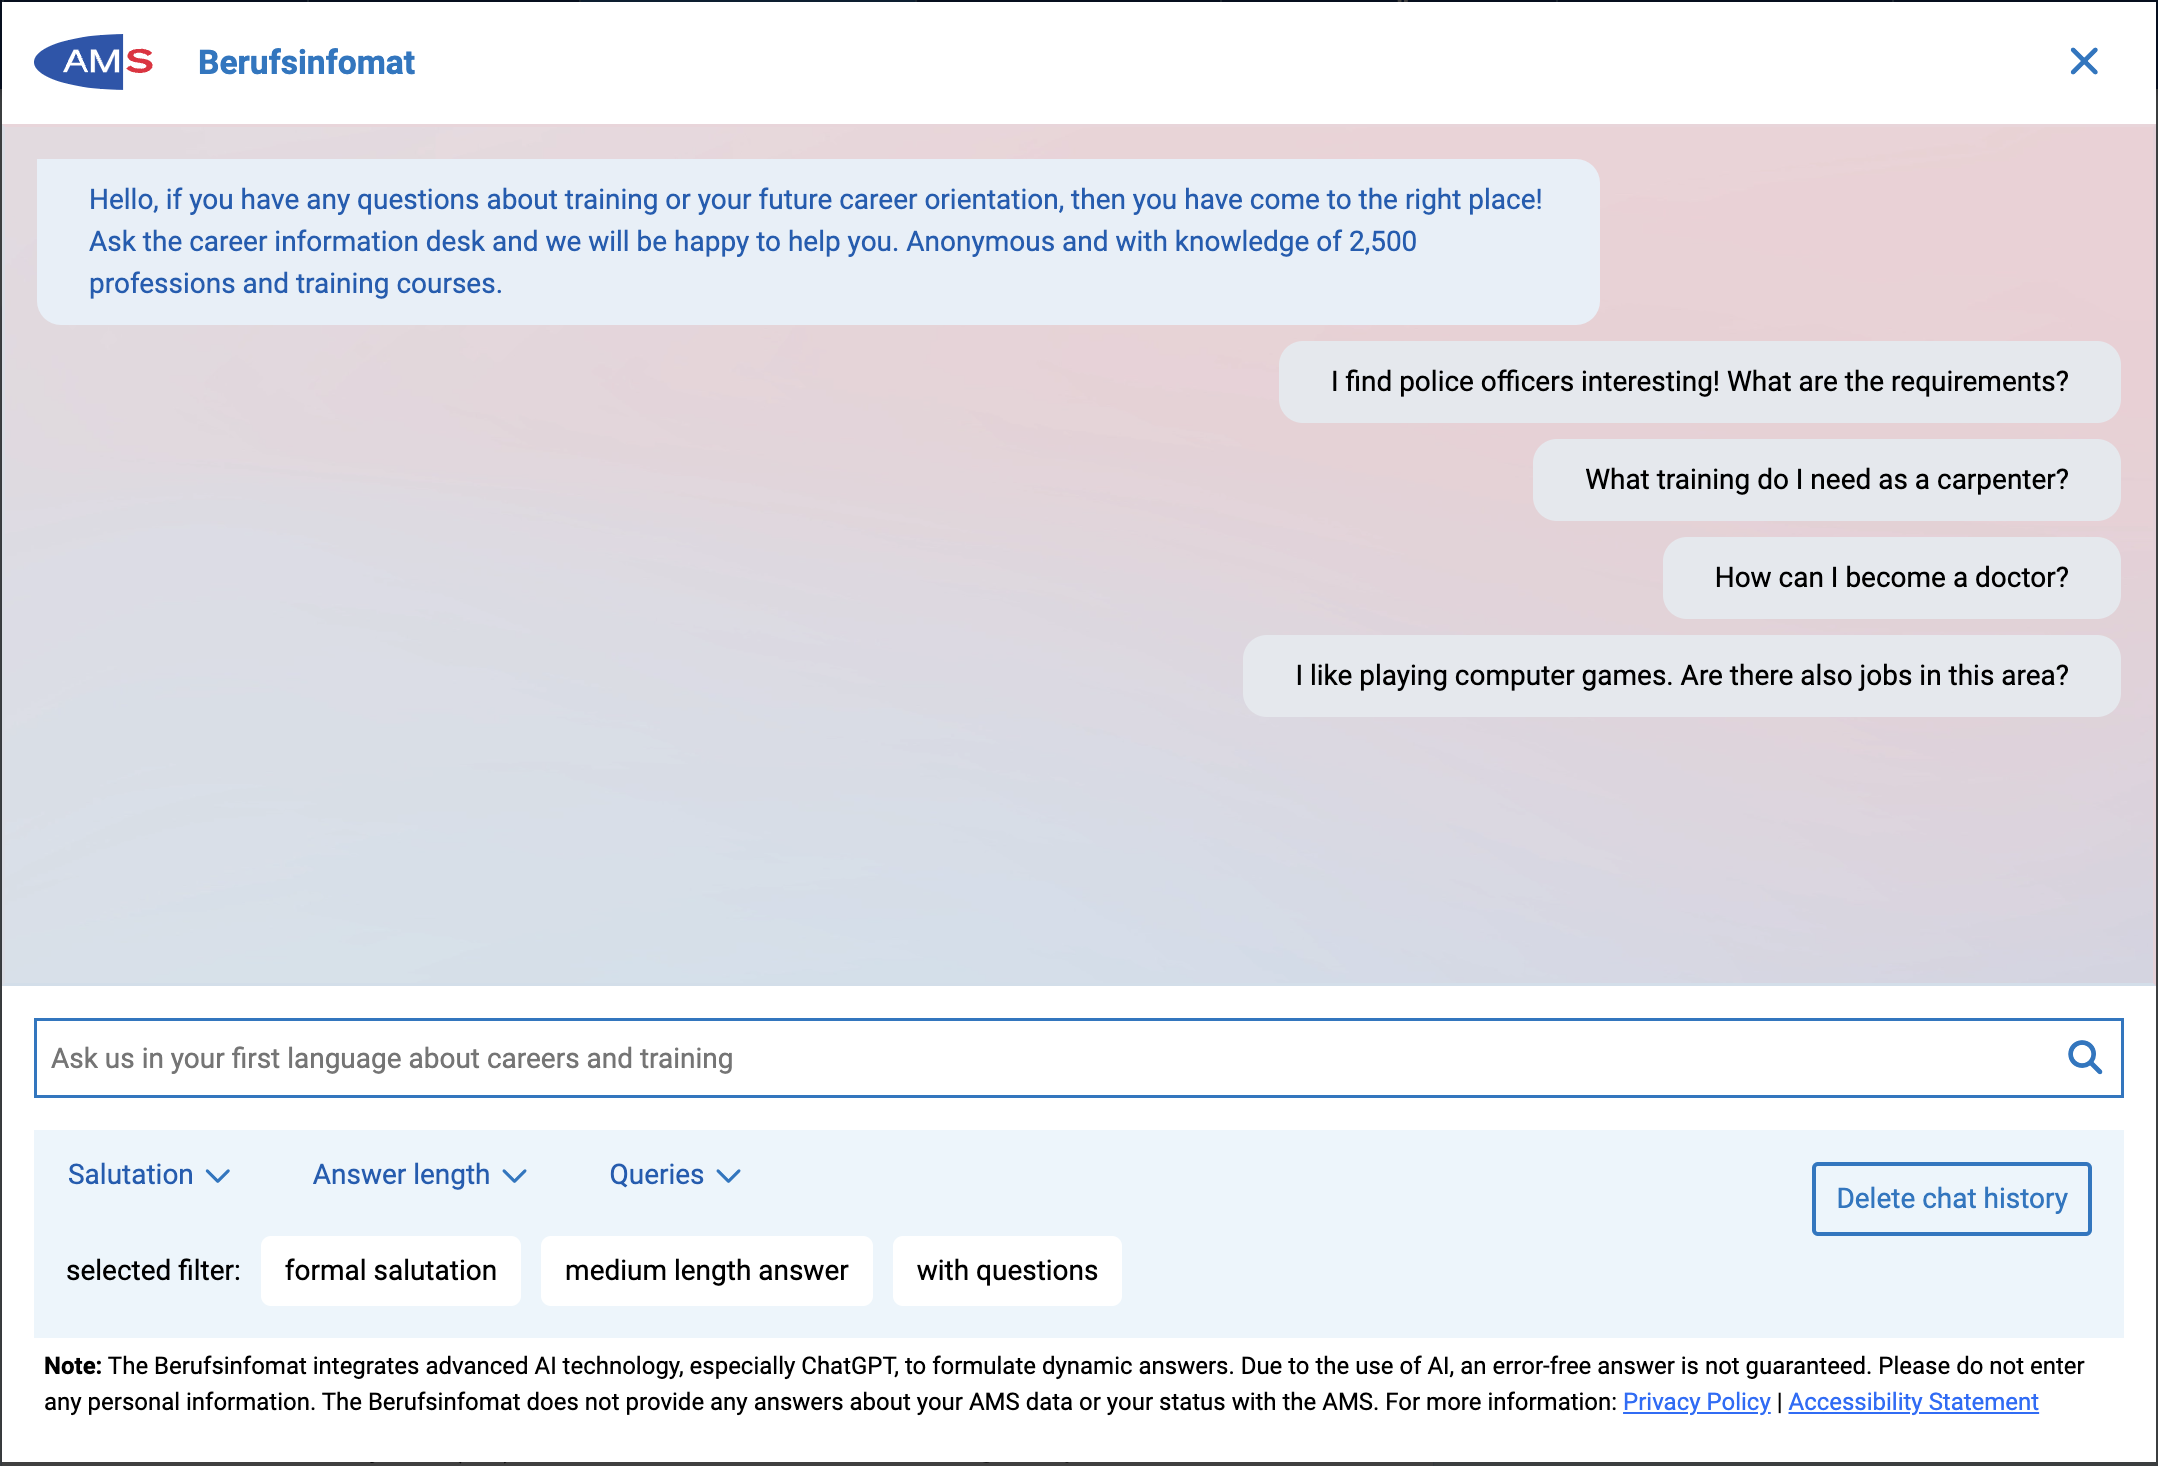Image resolution: width=2158 pixels, height=1466 pixels.
Task: Click the with questions filter chip
Action: [1007, 1271]
